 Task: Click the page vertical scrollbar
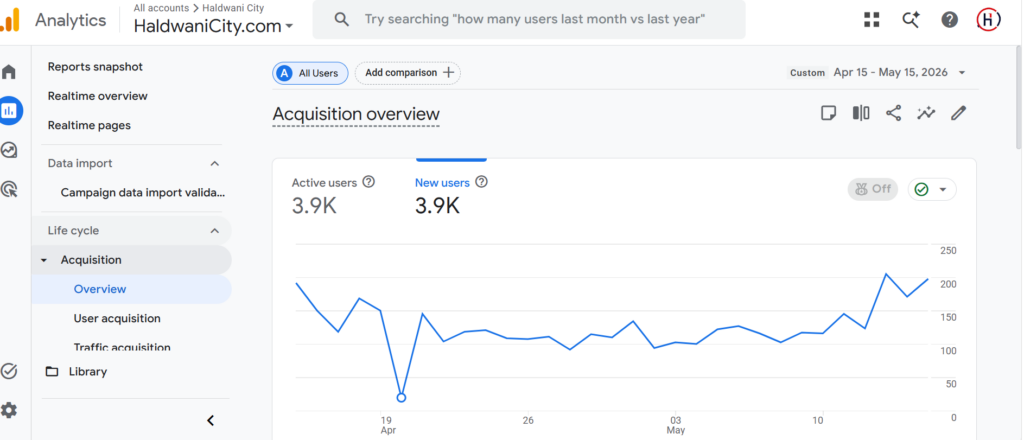[1019, 98]
